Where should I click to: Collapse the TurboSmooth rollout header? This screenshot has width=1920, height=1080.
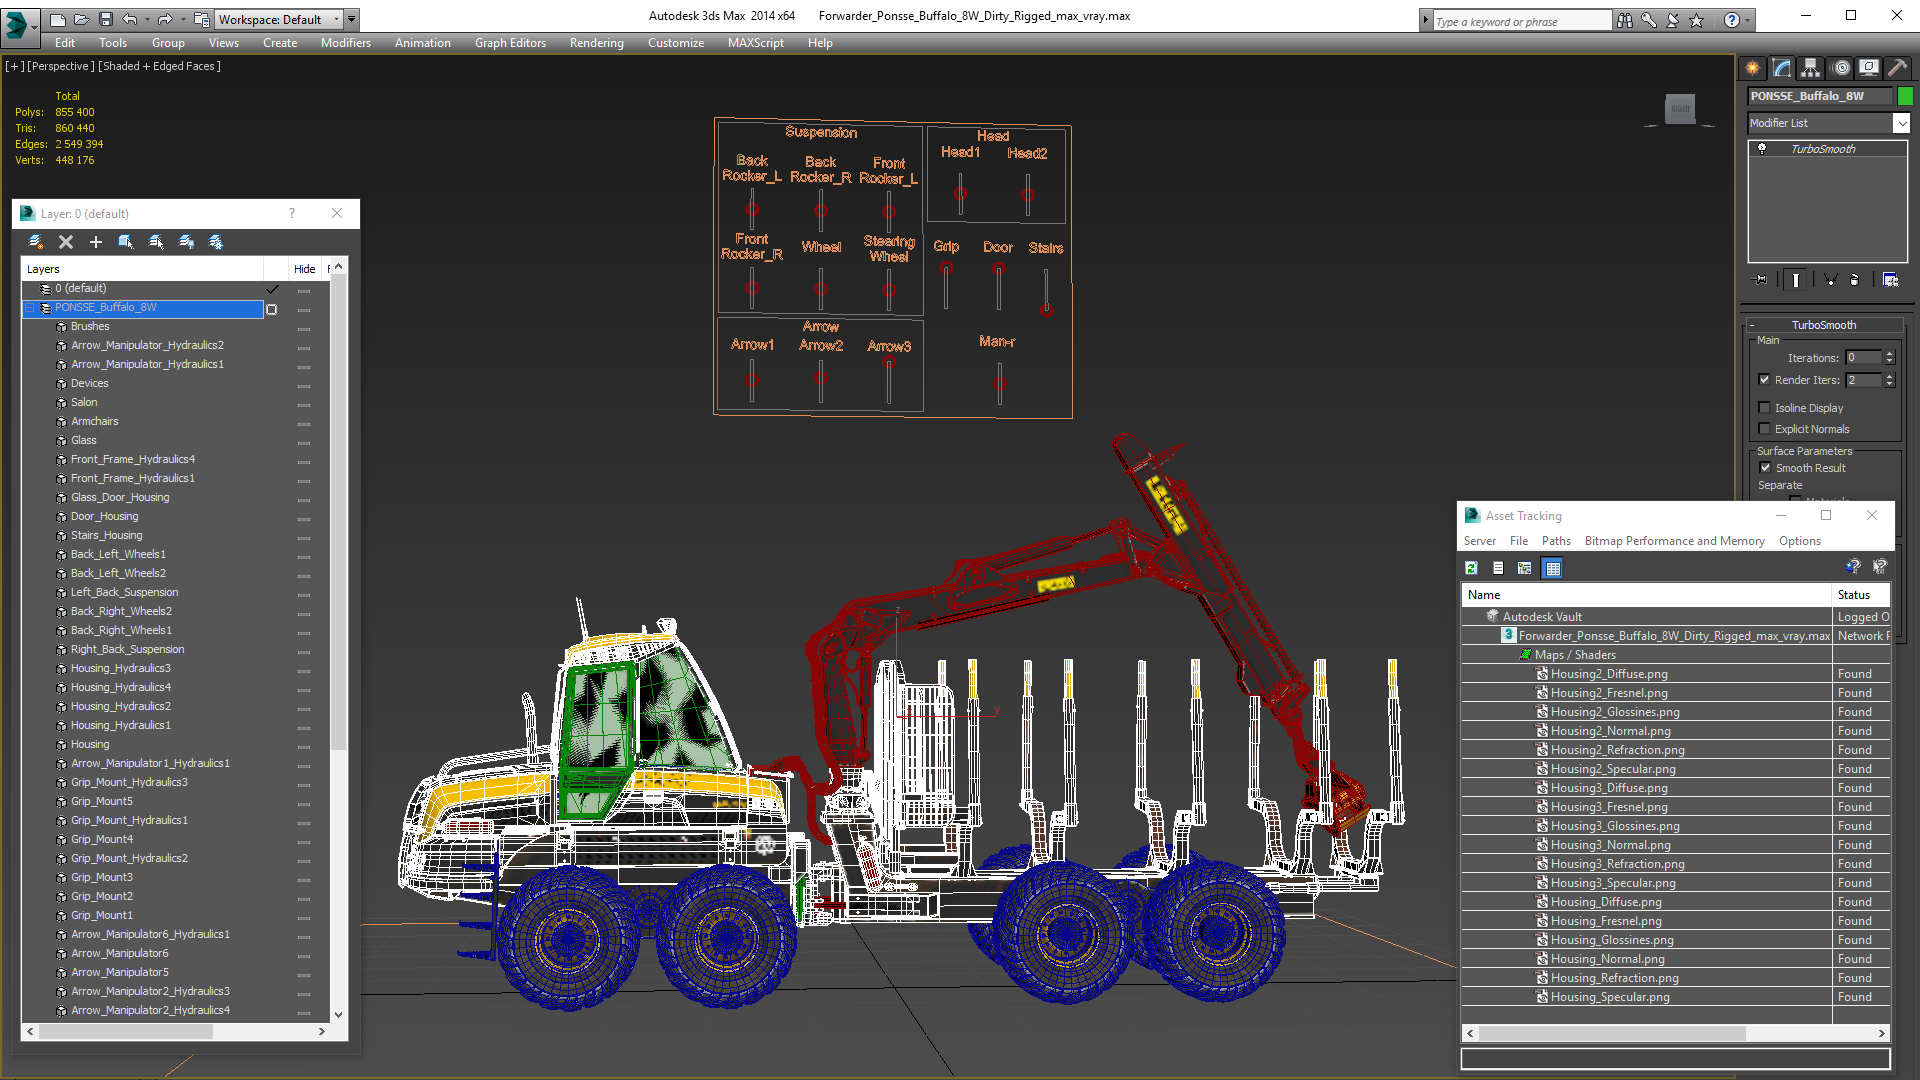click(x=1823, y=325)
